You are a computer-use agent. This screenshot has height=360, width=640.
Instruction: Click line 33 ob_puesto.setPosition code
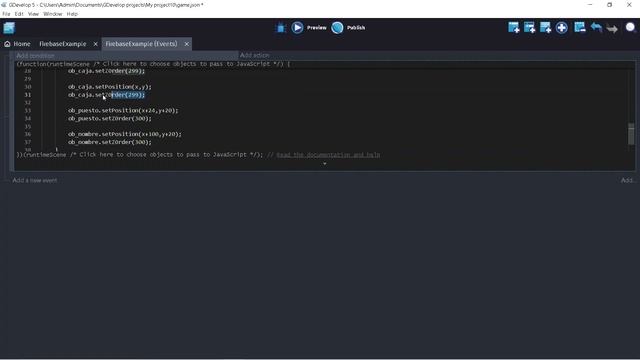[123, 110]
